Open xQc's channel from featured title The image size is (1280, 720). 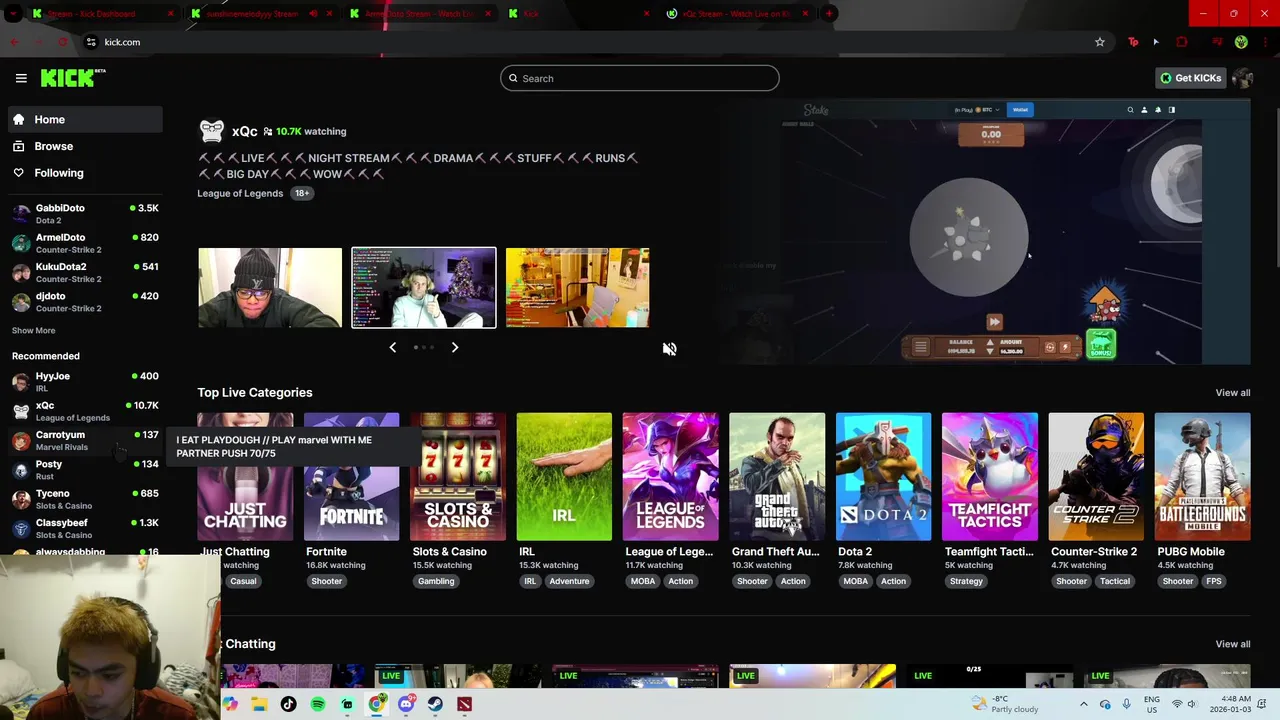244,131
